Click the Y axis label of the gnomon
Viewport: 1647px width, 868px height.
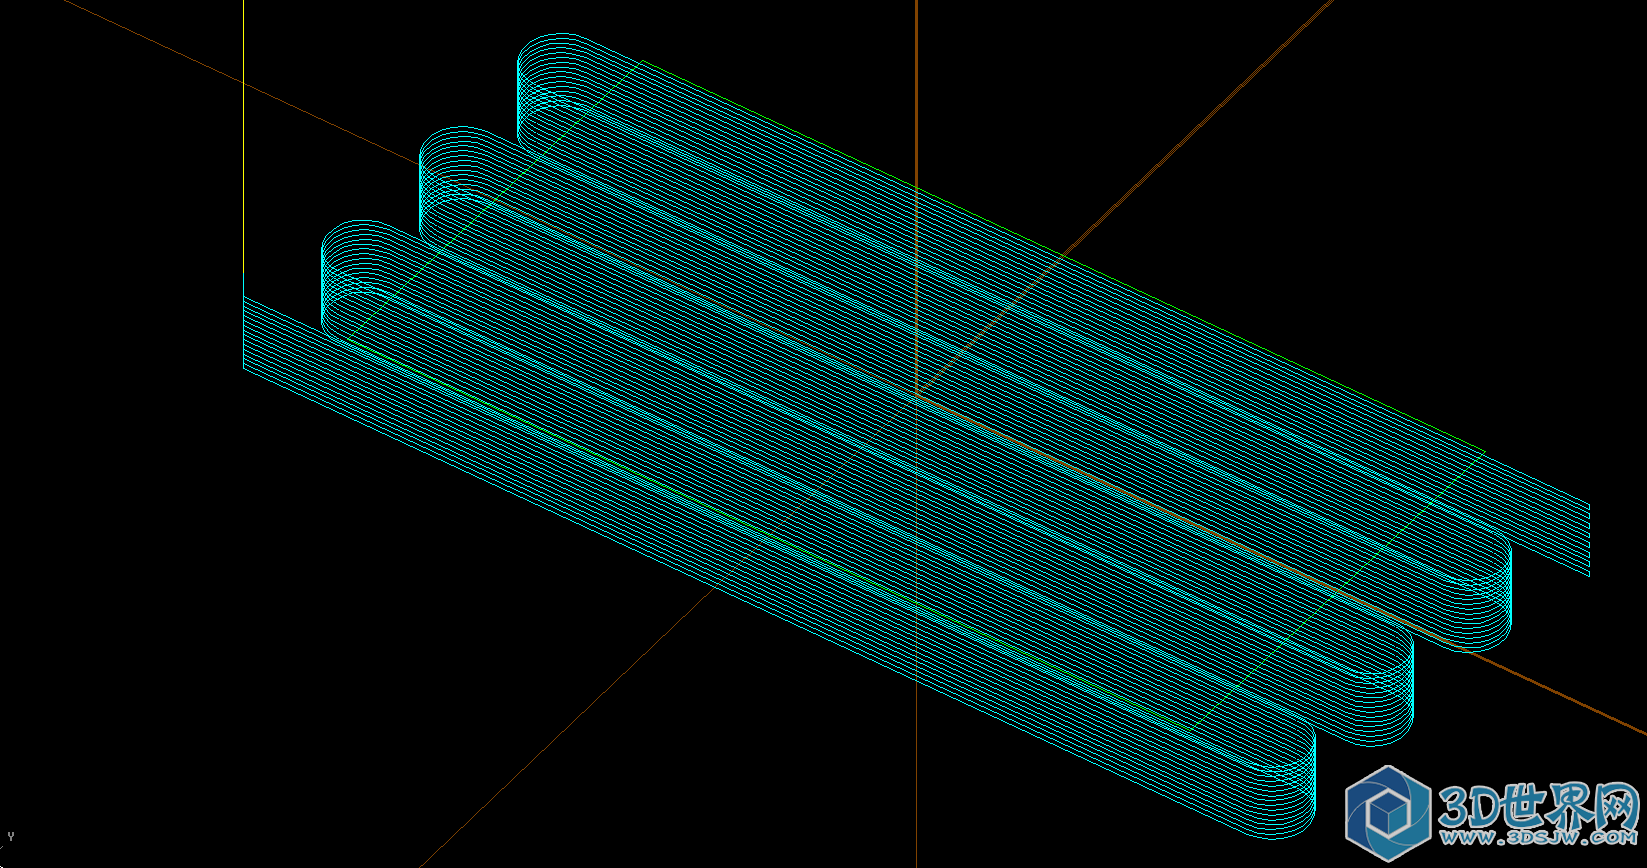point(11,836)
